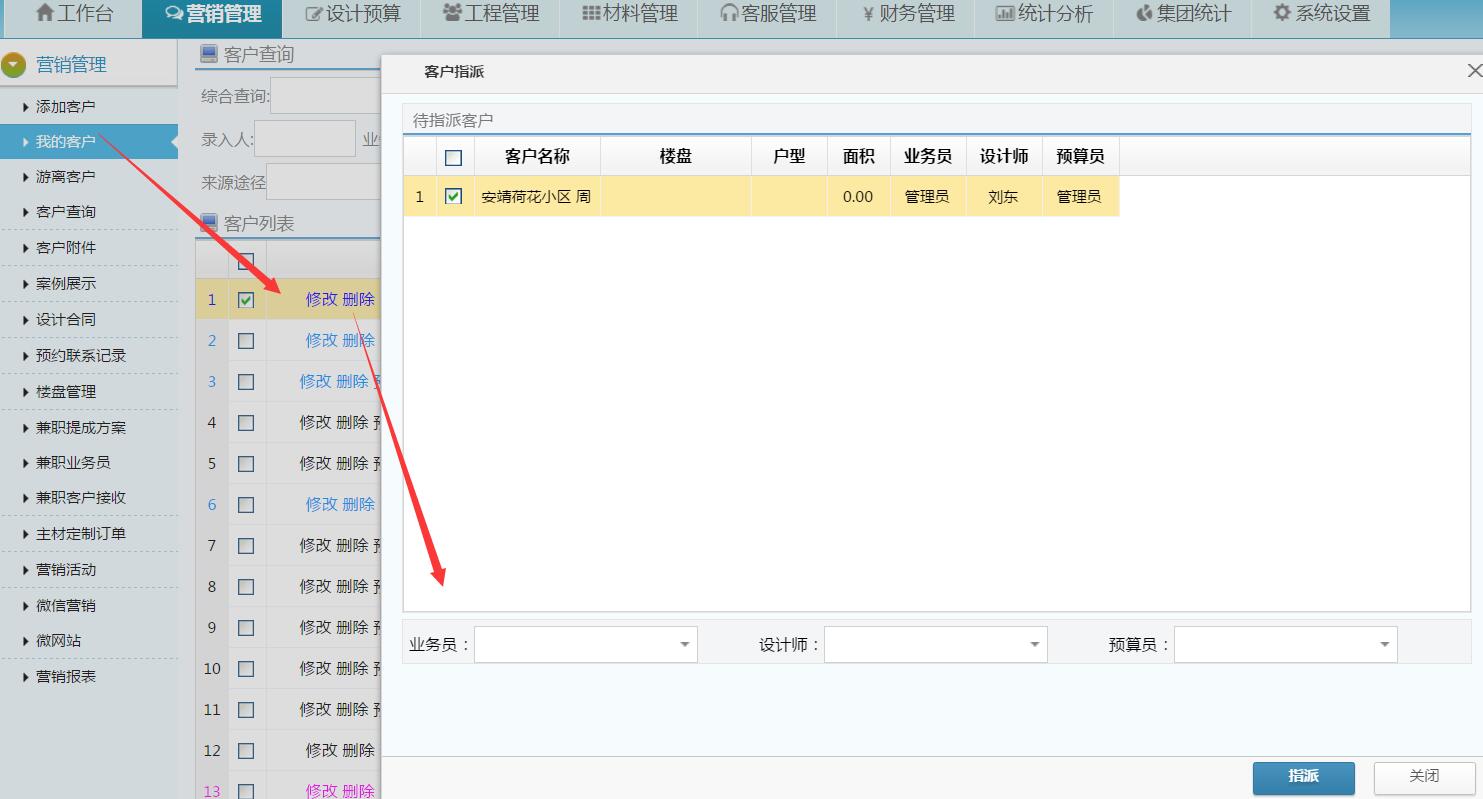Select 游离客户 in the sidebar

pos(66,177)
